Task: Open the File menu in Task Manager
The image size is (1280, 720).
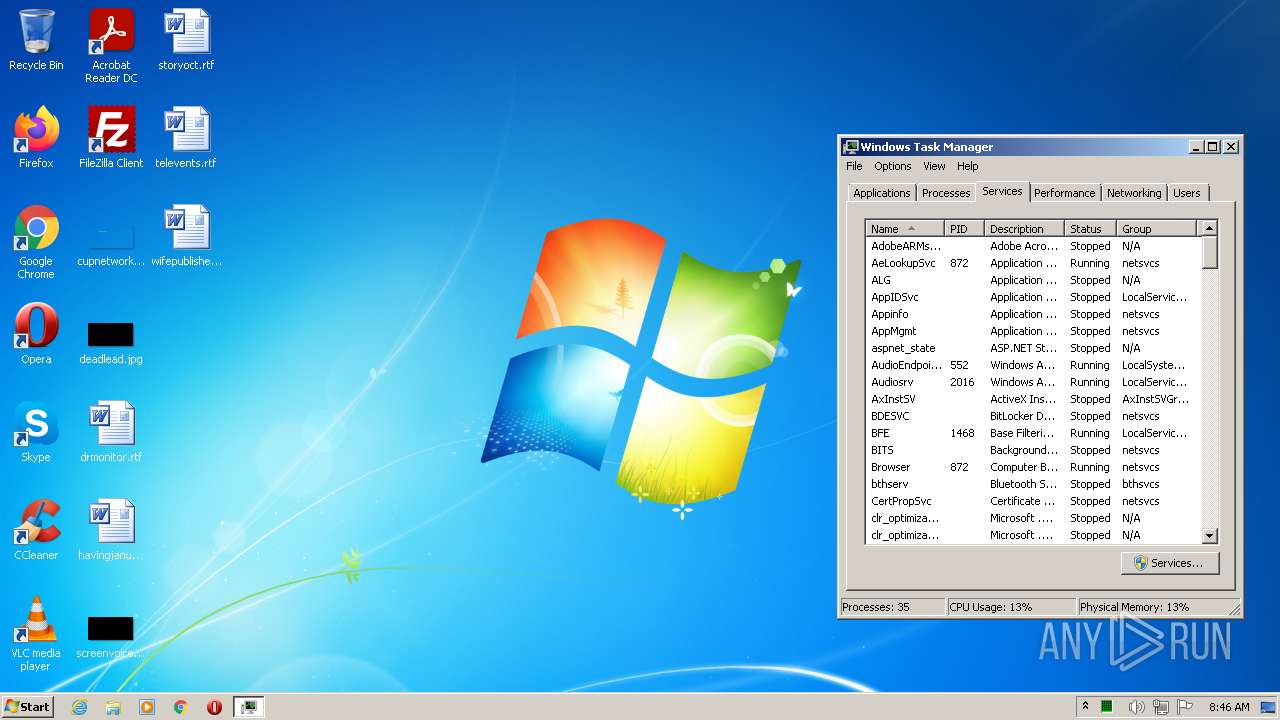Action: (854, 166)
